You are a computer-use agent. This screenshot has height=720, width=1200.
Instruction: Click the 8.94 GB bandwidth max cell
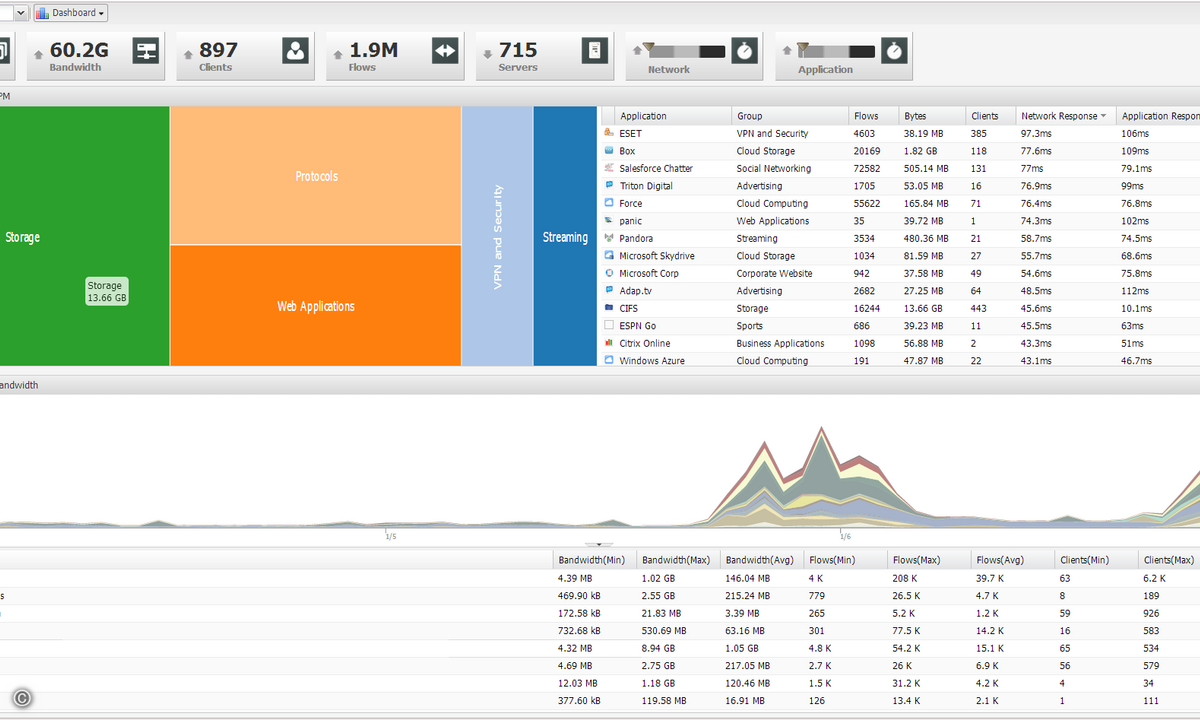[x=659, y=648]
